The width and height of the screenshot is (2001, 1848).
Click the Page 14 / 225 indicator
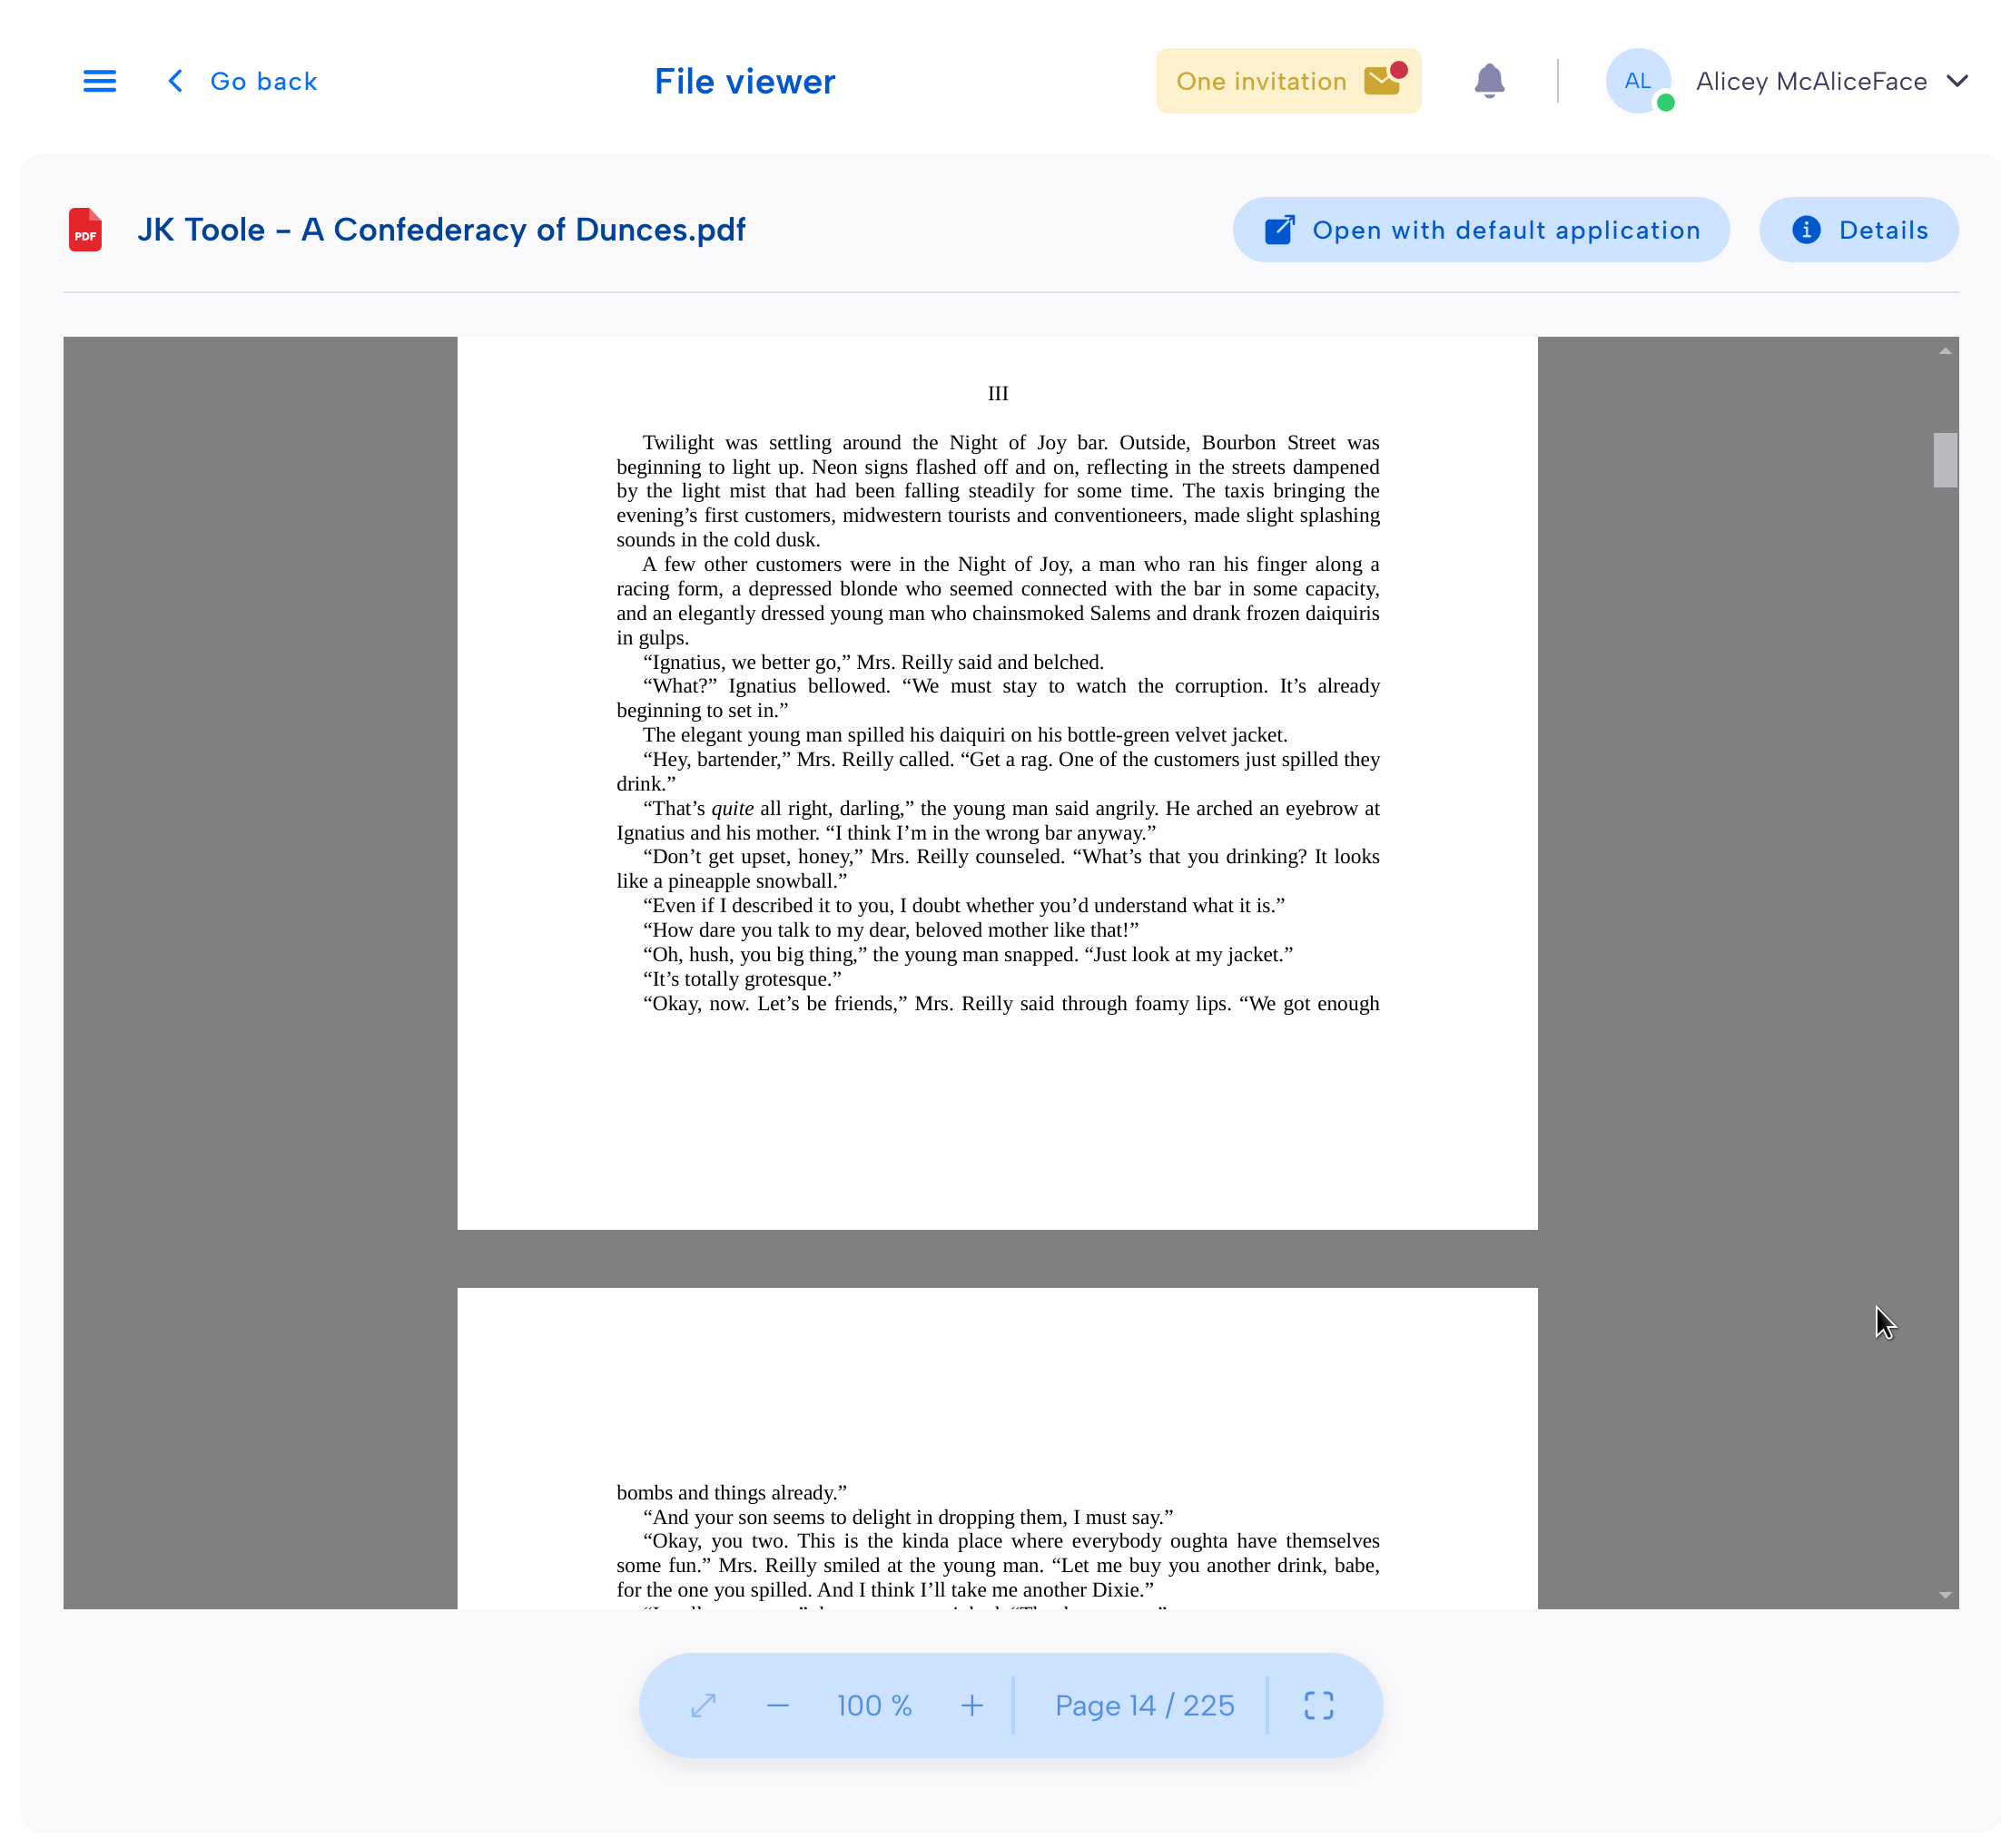tap(1144, 1705)
